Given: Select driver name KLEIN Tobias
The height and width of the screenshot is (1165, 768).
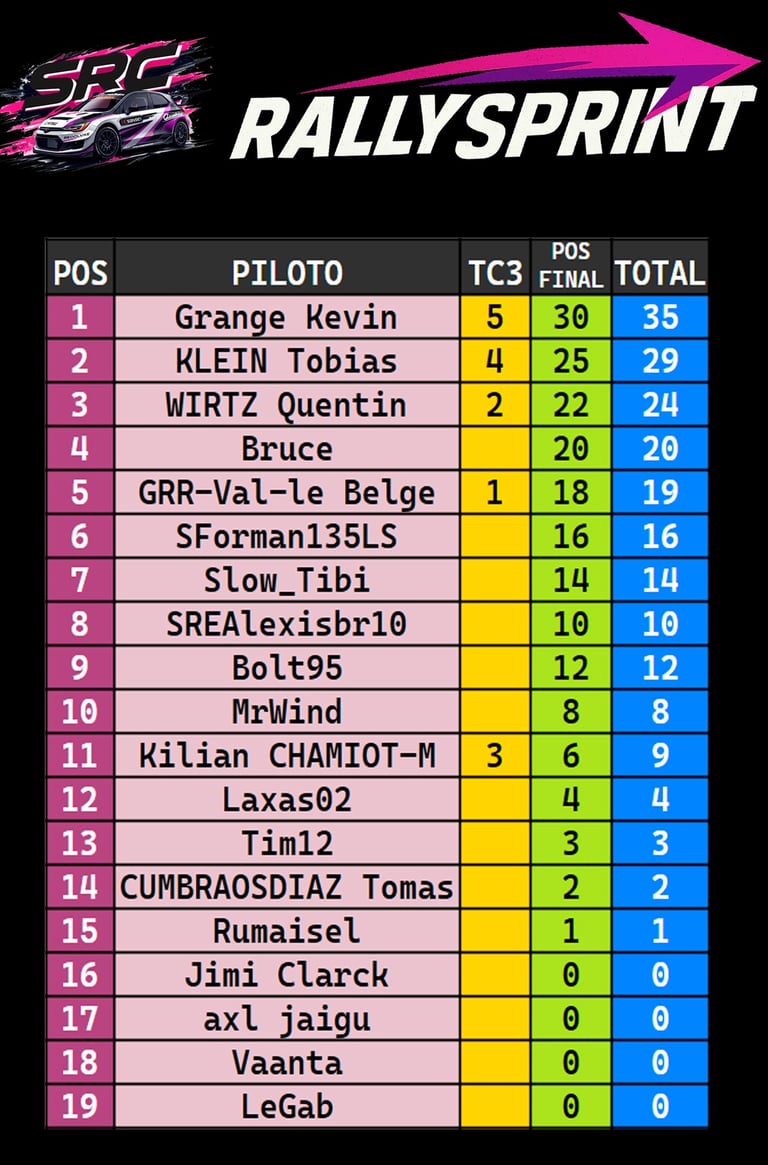Looking at the screenshot, I should coord(286,361).
